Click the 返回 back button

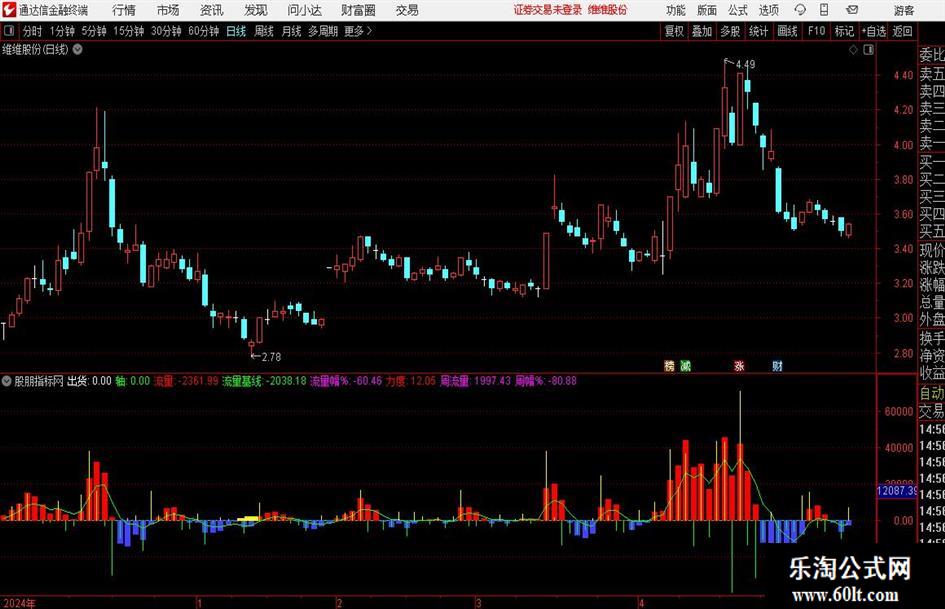tap(903, 31)
